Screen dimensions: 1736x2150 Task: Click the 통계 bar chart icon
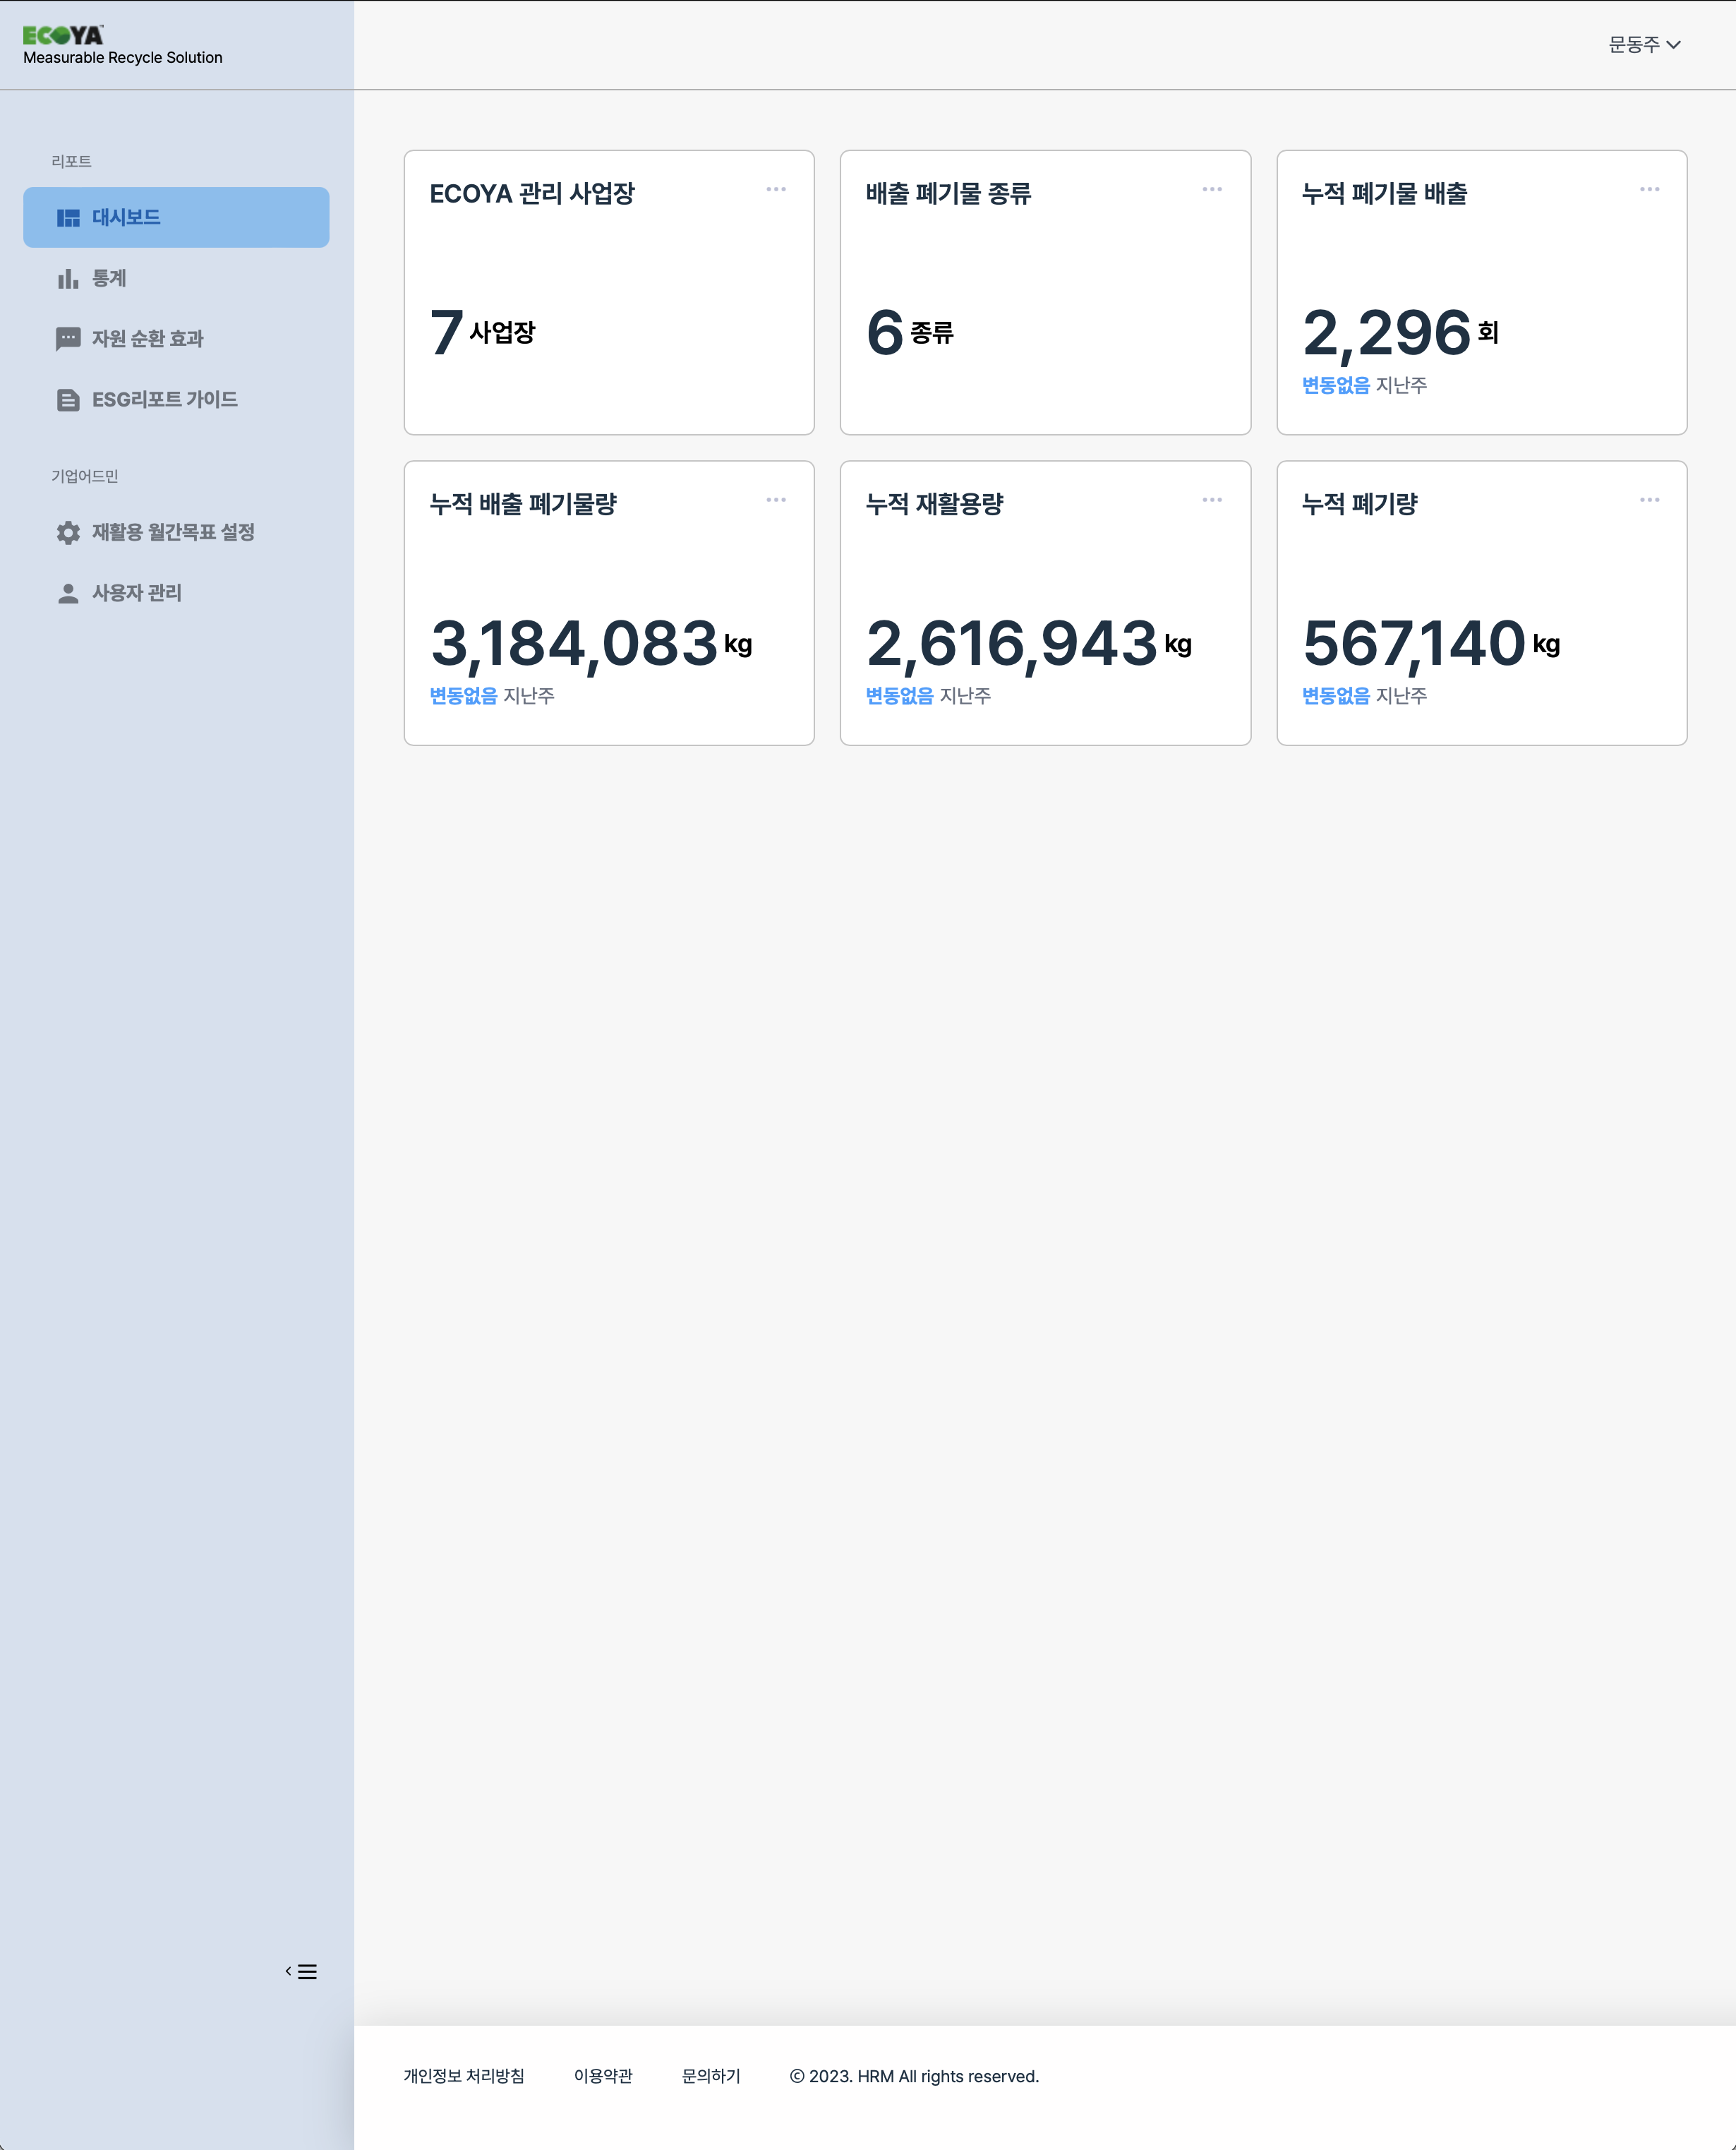68,279
